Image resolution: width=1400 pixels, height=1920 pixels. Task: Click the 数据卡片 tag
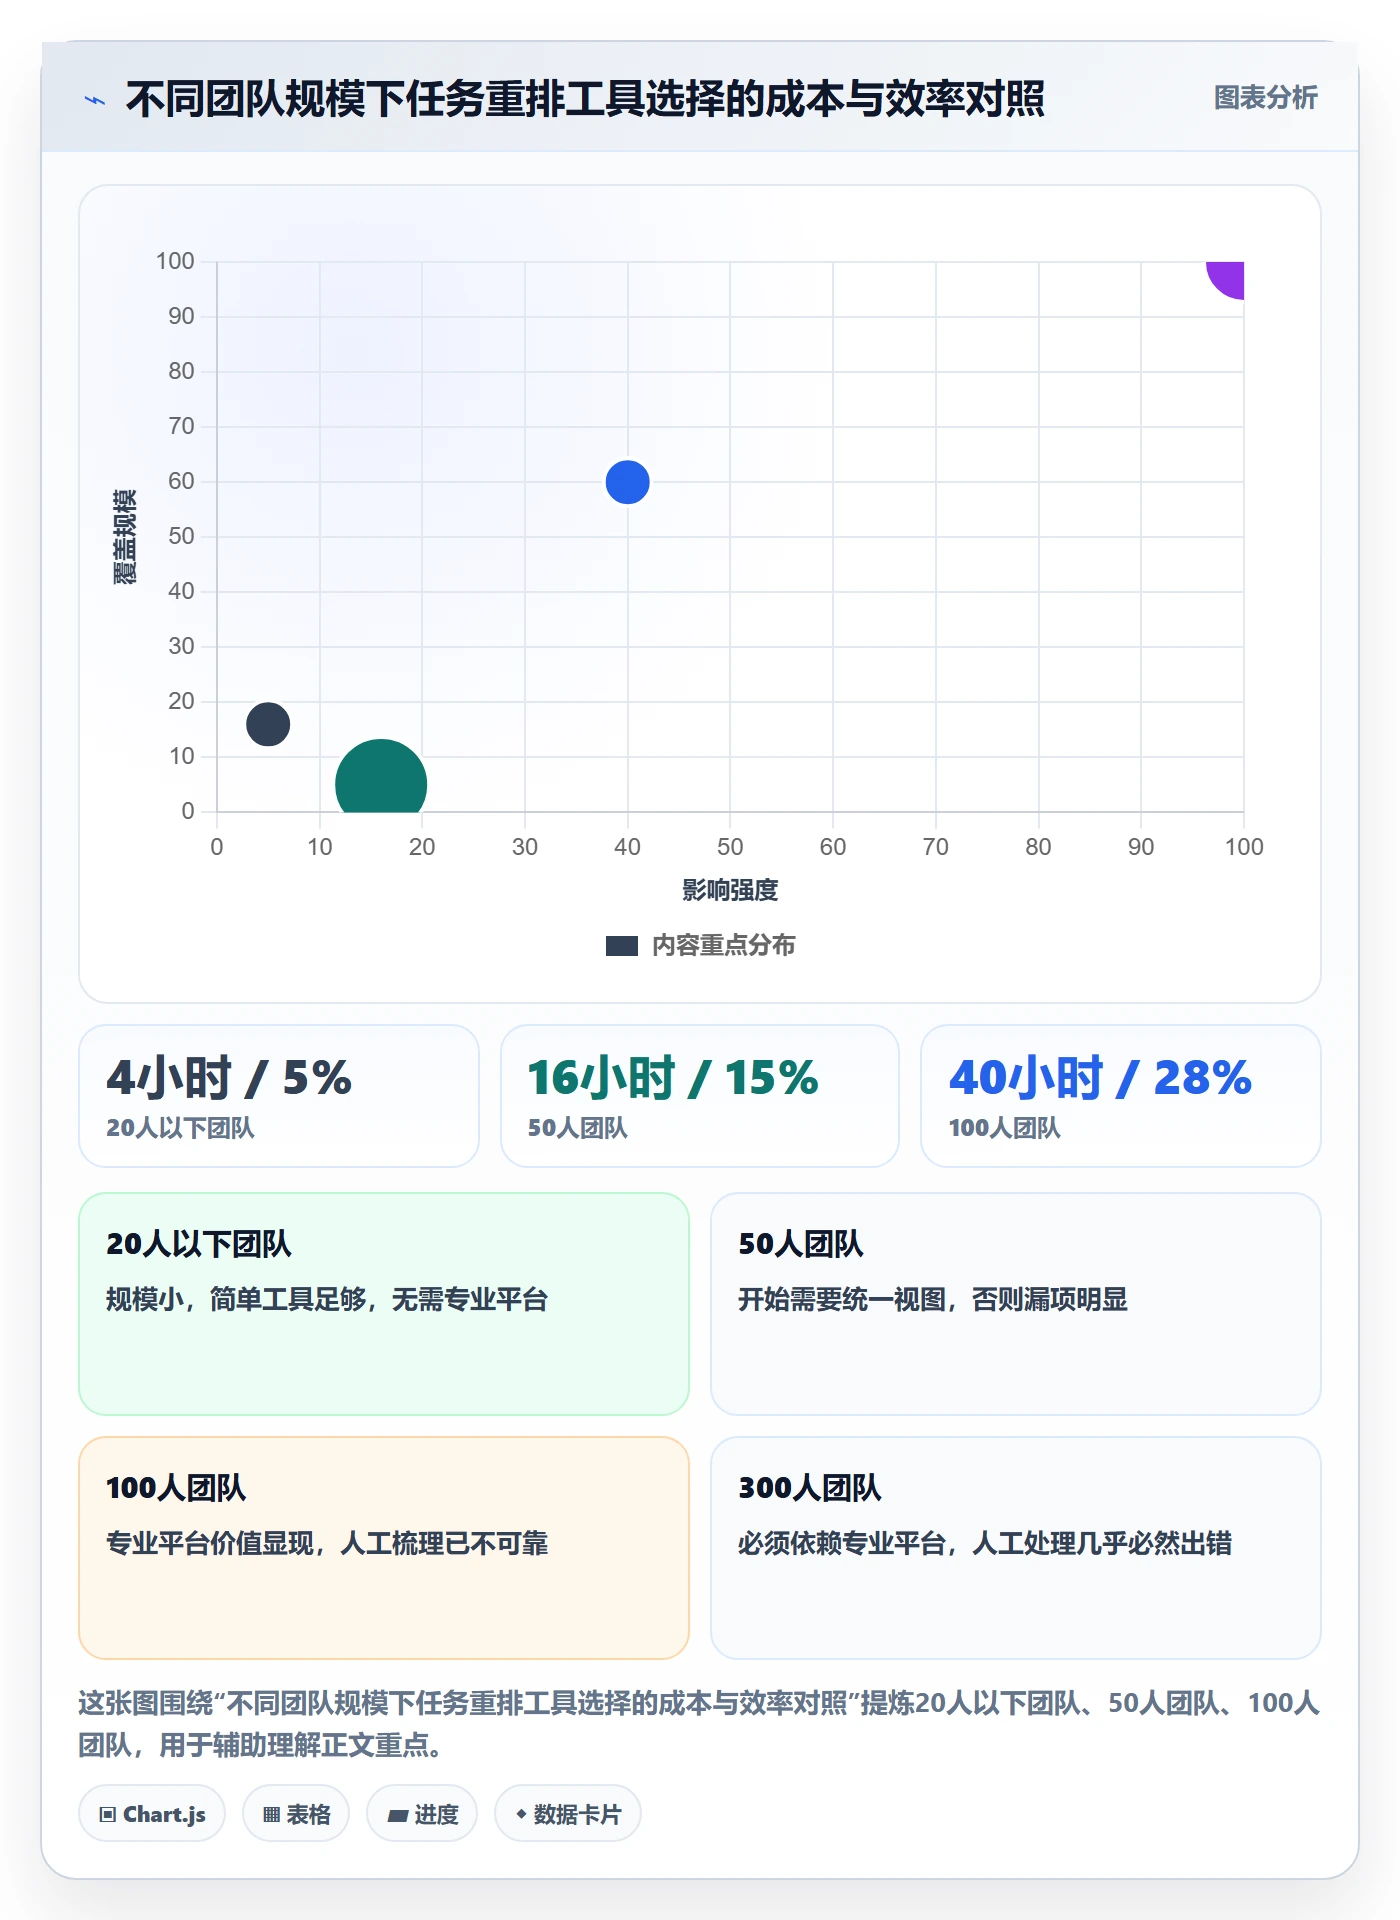coord(568,1813)
